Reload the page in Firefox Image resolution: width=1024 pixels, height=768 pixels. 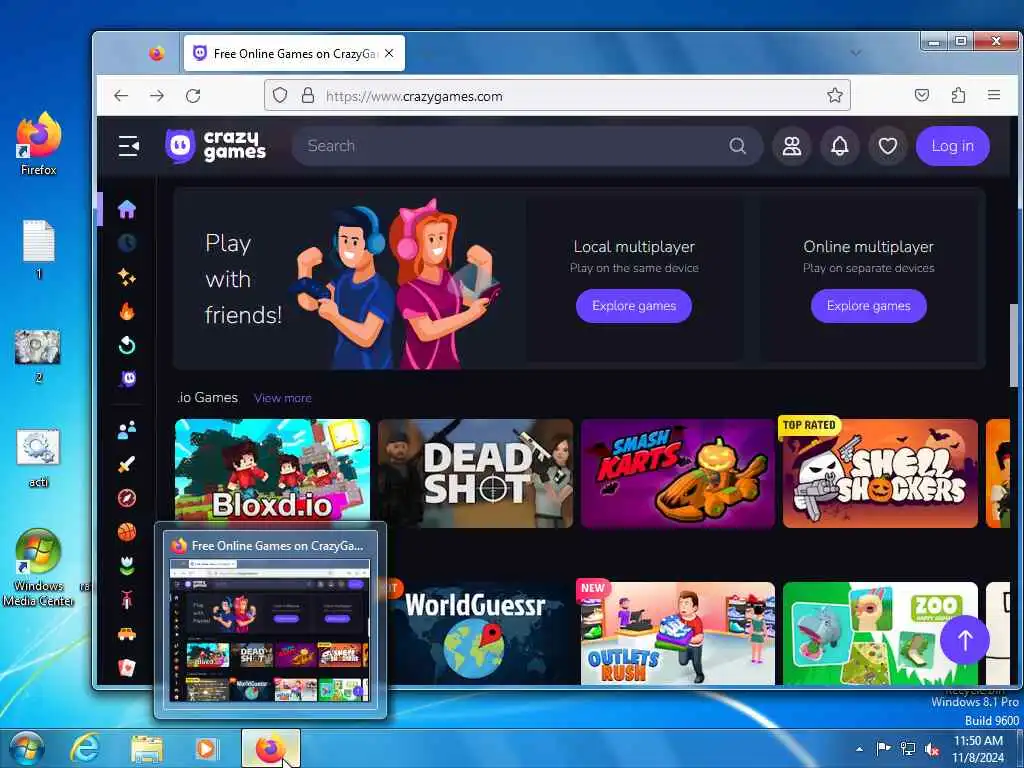pyautogui.click(x=193, y=96)
